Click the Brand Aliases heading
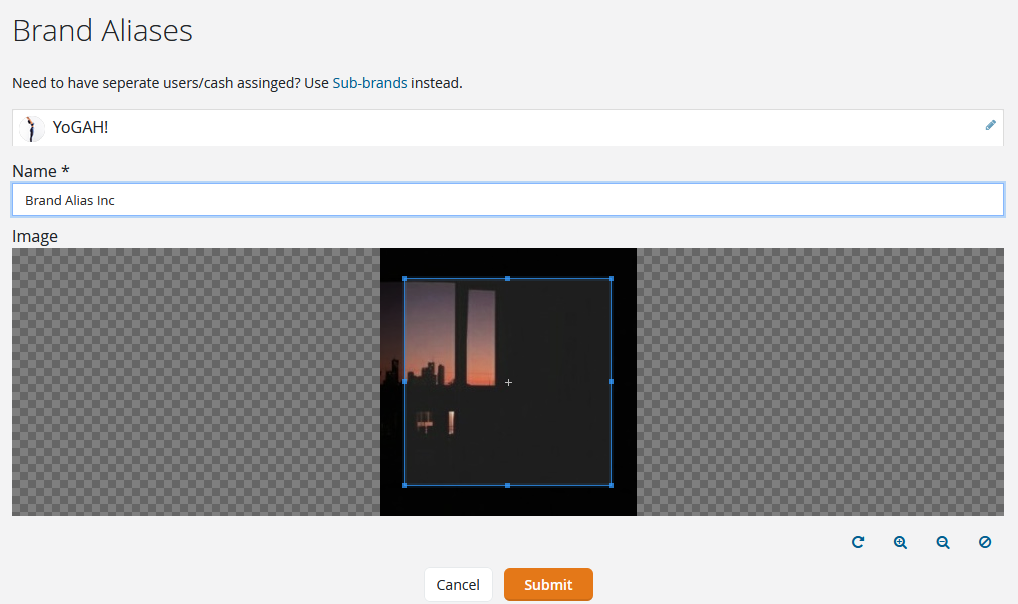1018x604 pixels. [x=103, y=31]
